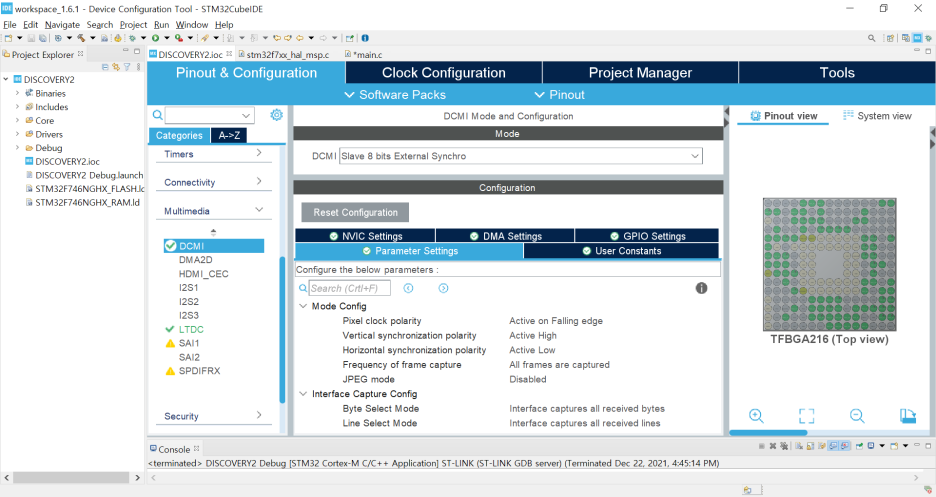Open the Project menu
936x497 pixels.
[133, 24]
